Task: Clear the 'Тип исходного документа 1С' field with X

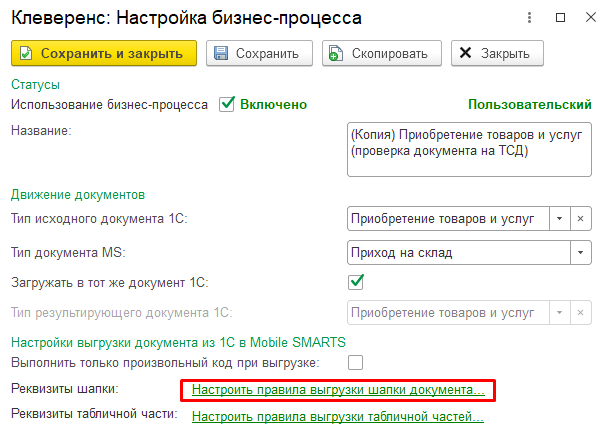Action: coord(581,219)
